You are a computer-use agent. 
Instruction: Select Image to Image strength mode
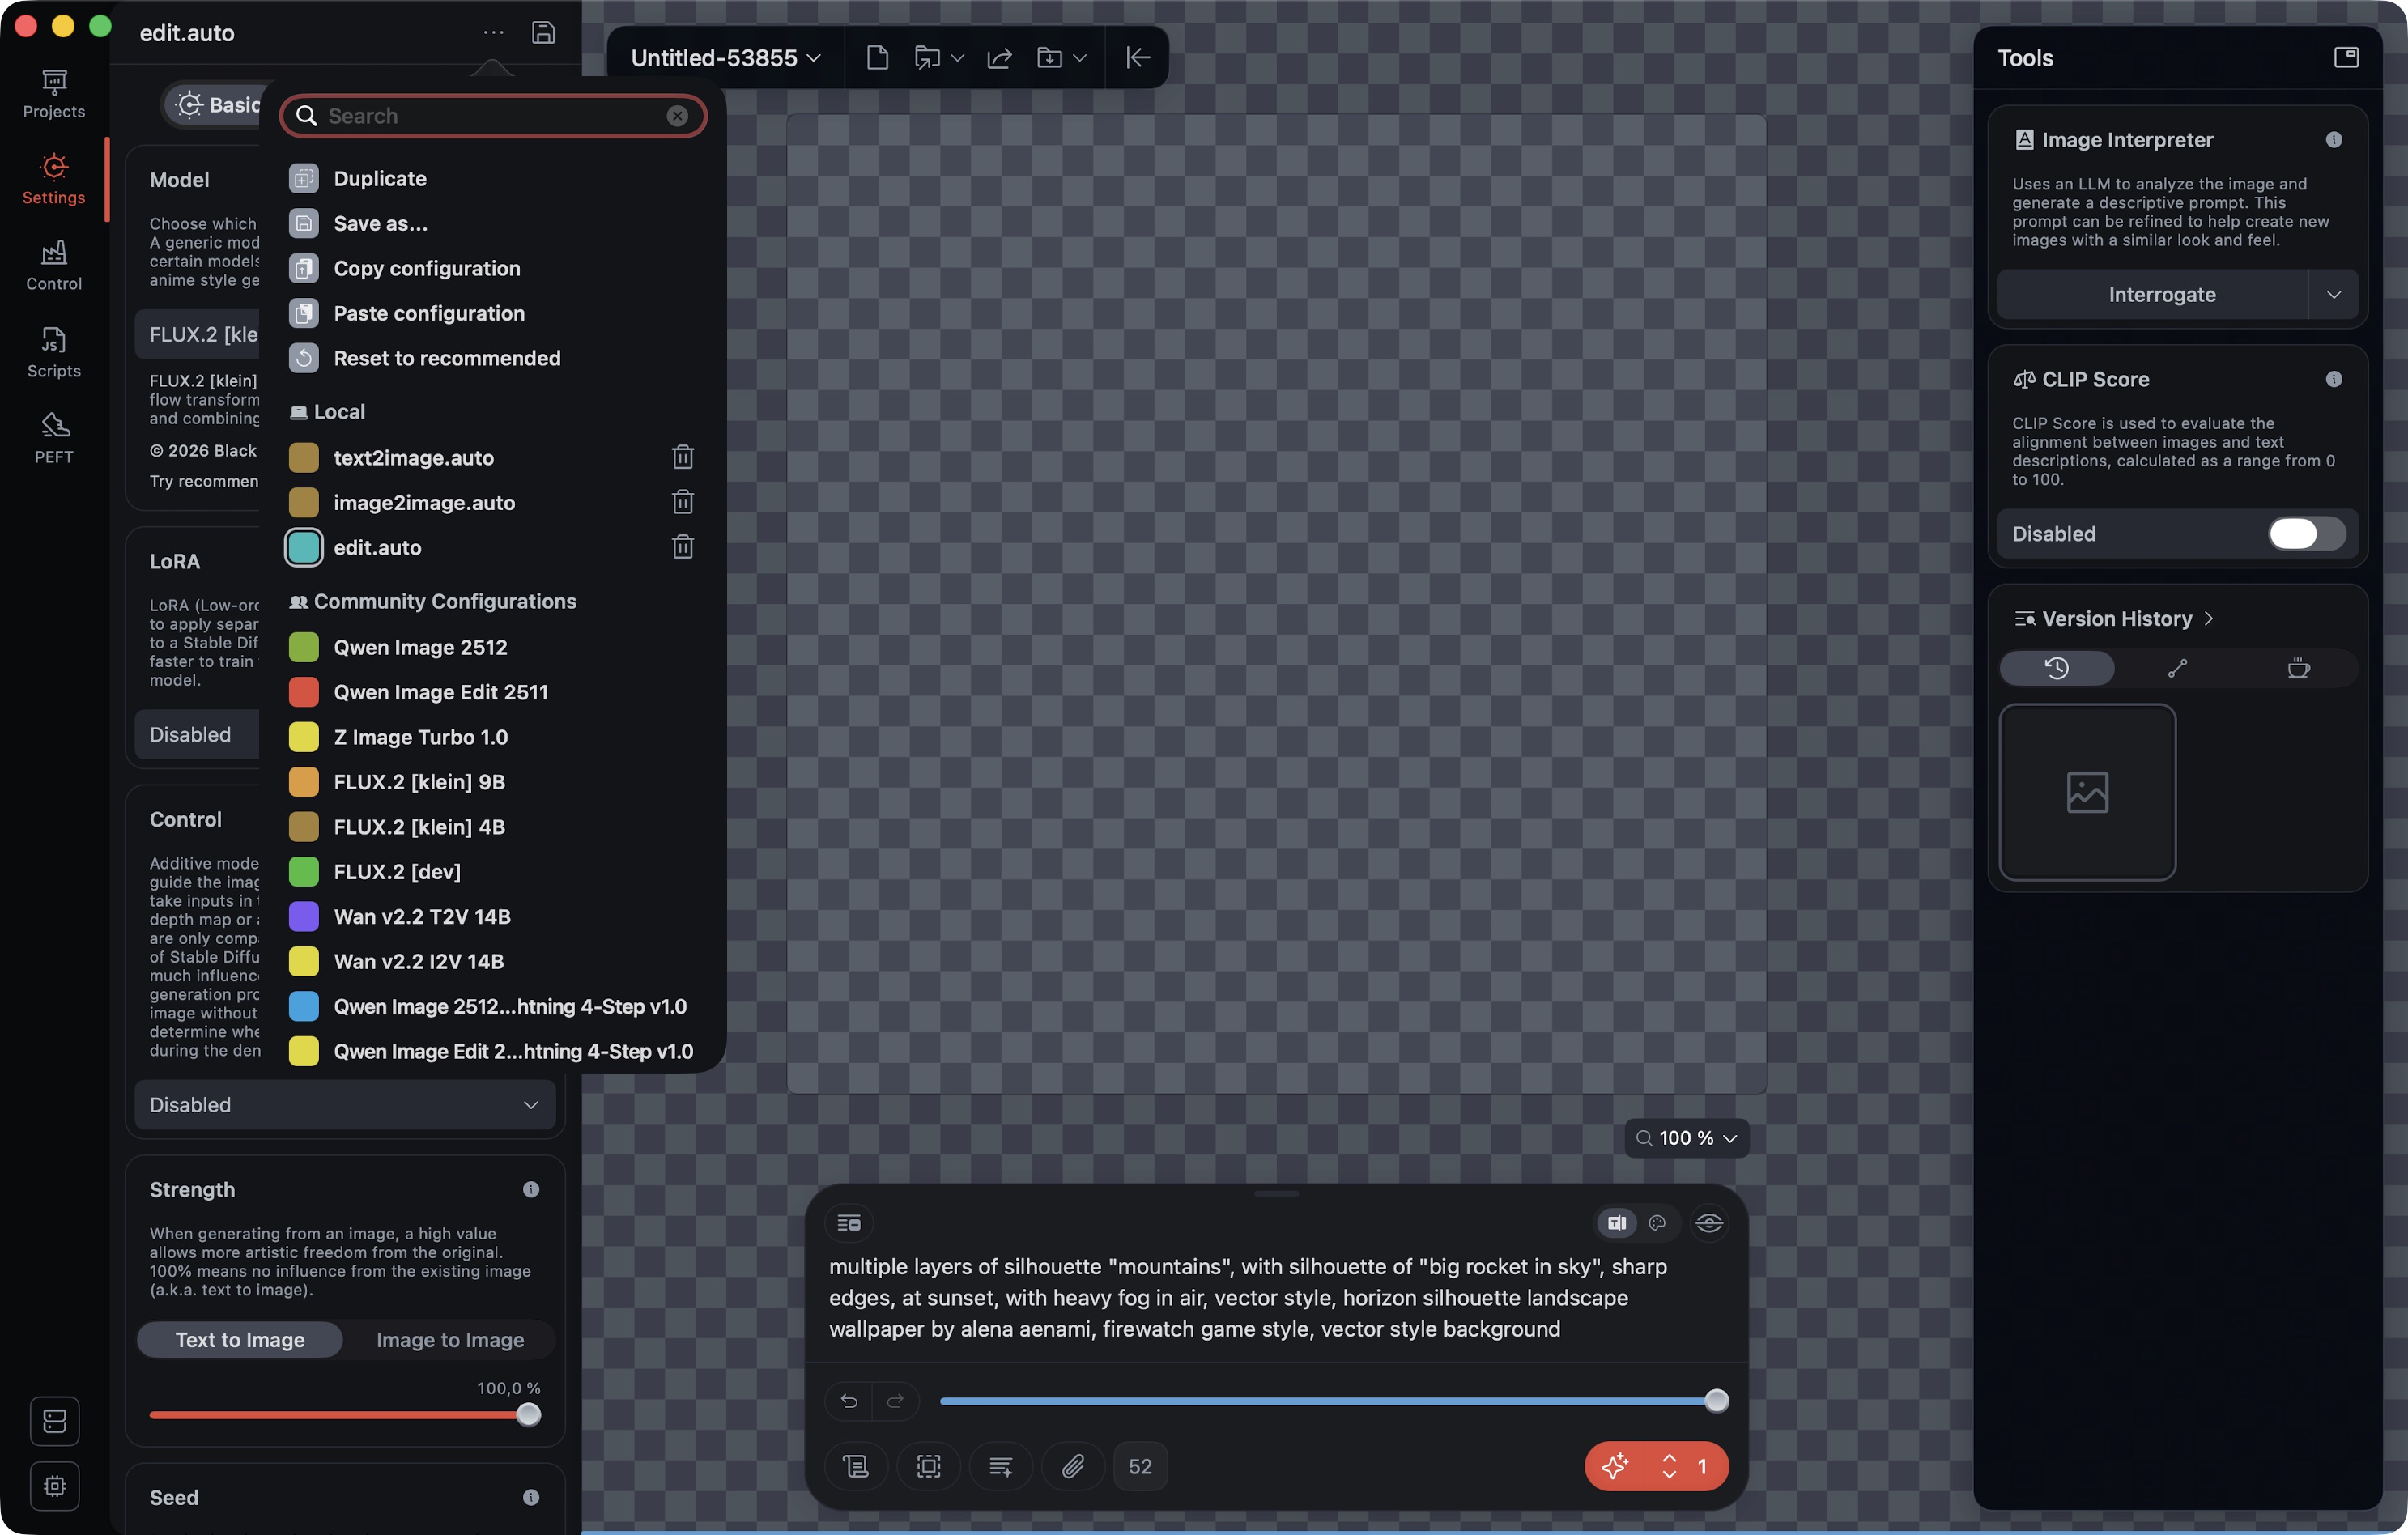[x=450, y=1340]
